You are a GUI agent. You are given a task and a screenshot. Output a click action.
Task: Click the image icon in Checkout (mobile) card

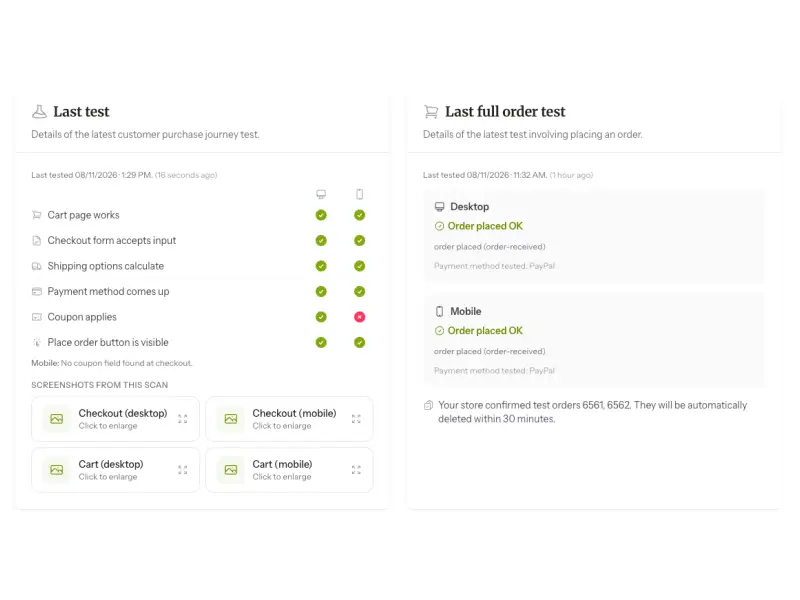click(231, 419)
